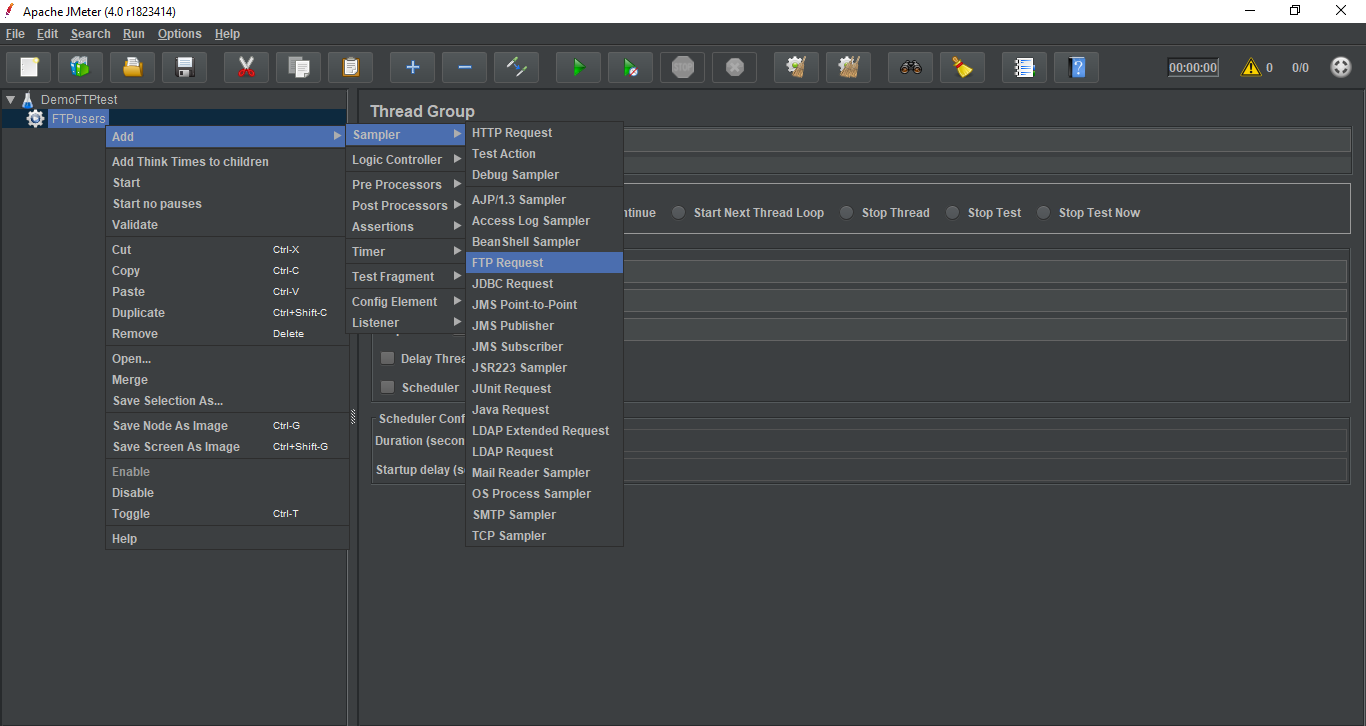
Task: Select the Stop Test Now radio button
Action: coord(1044,213)
